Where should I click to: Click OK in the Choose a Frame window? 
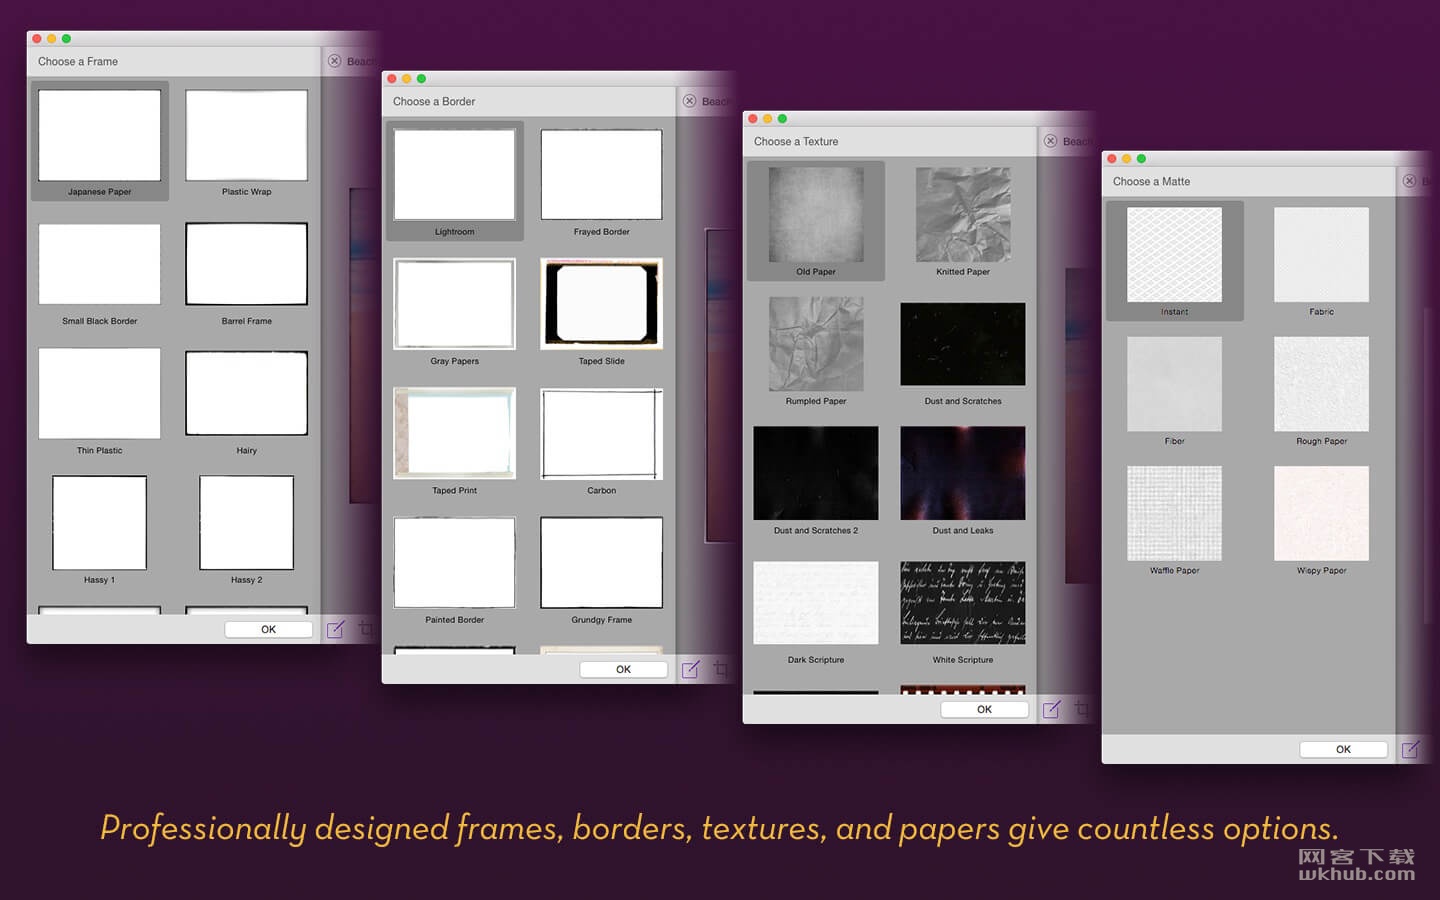(268, 629)
